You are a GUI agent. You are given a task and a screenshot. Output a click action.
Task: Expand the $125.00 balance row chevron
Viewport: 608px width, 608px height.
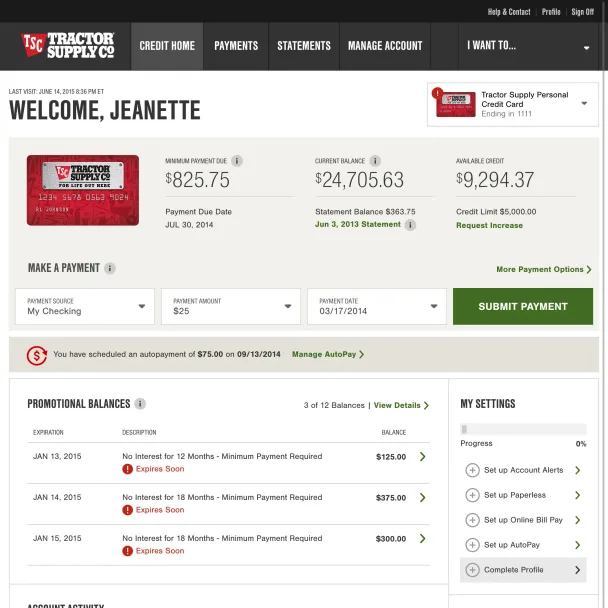pyautogui.click(x=423, y=457)
